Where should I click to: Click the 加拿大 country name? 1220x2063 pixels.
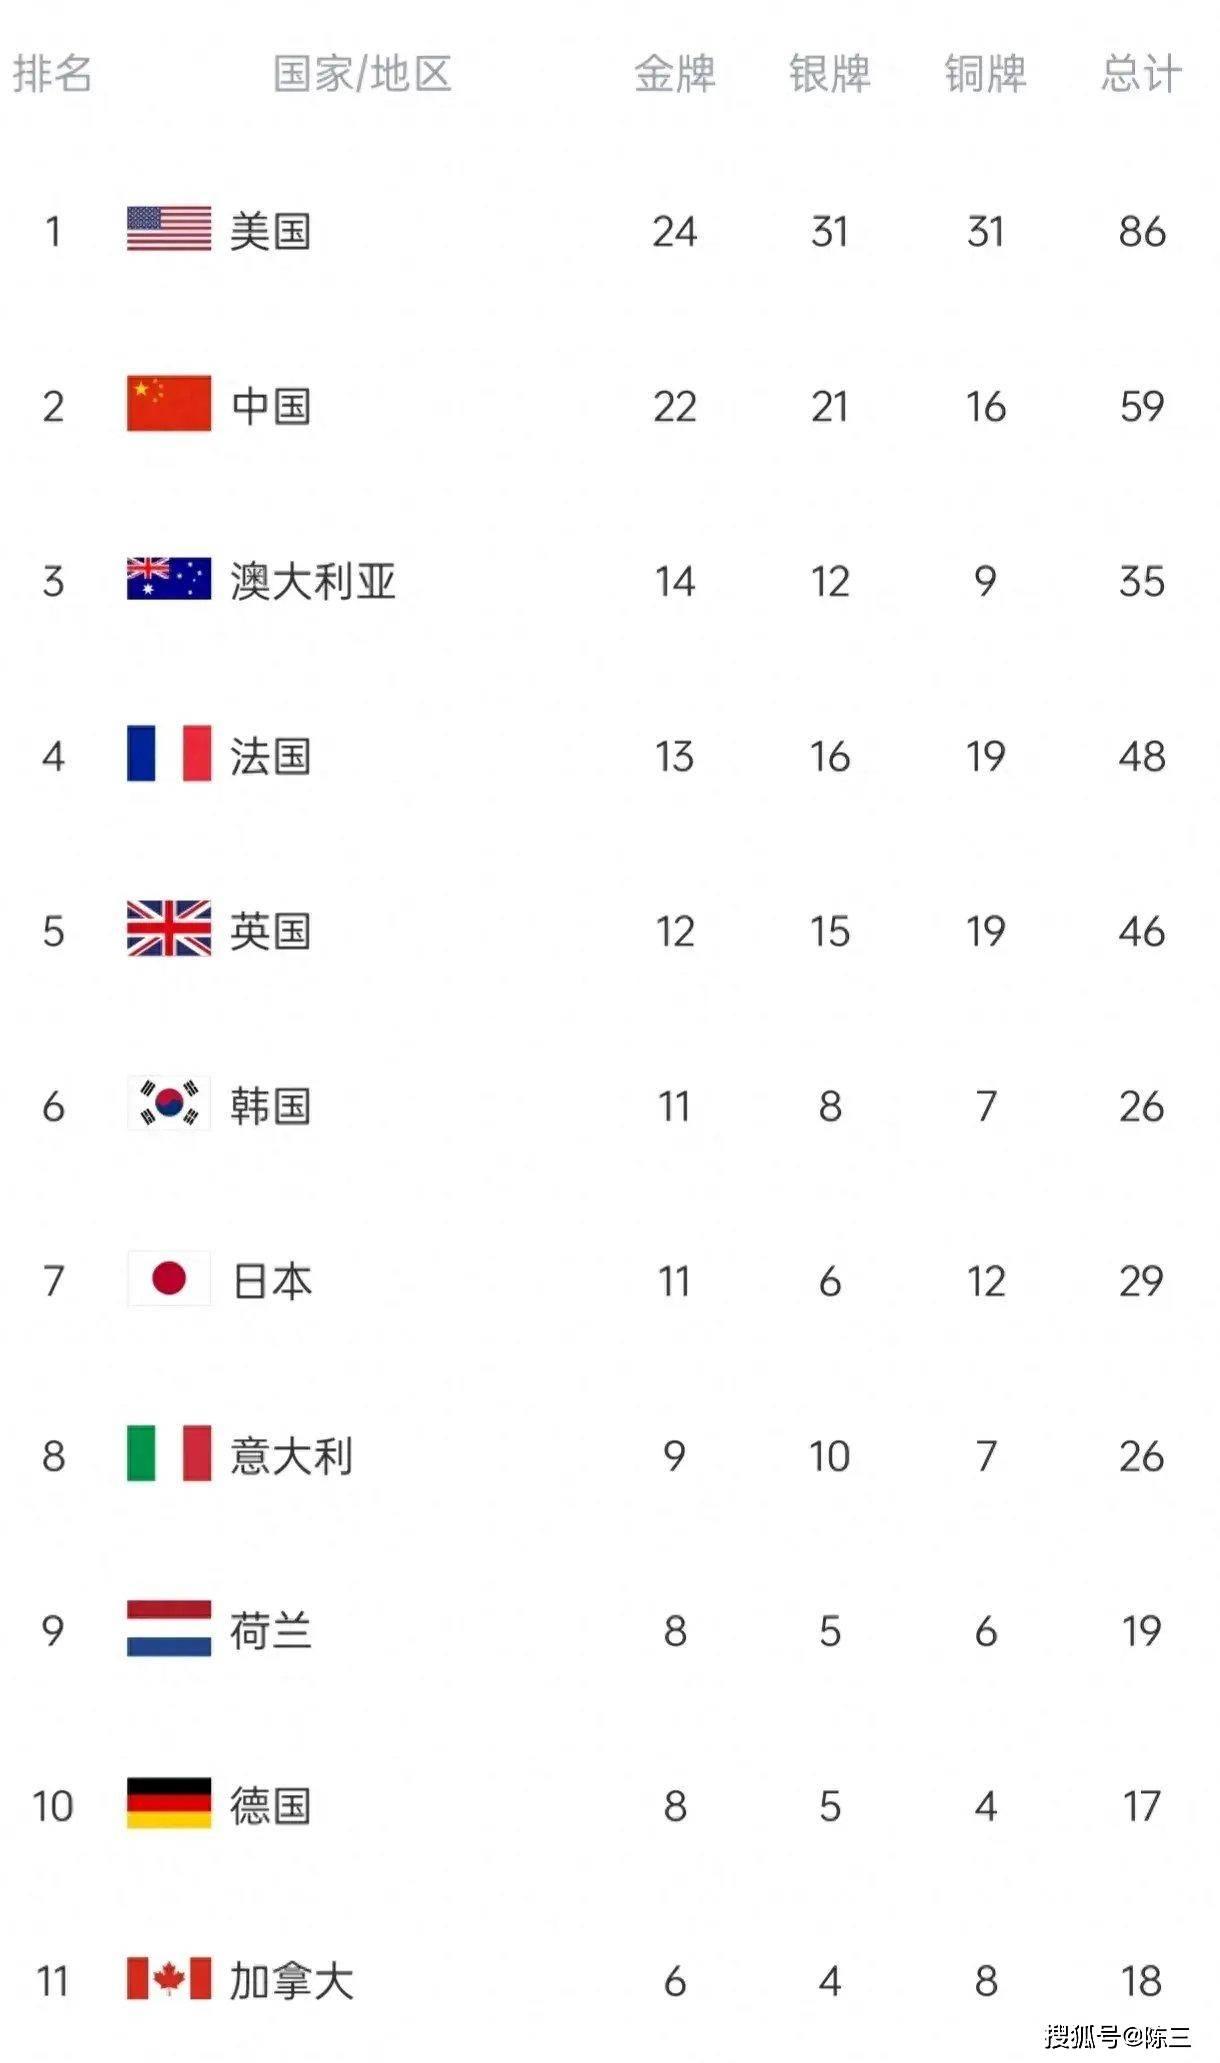tap(291, 1981)
